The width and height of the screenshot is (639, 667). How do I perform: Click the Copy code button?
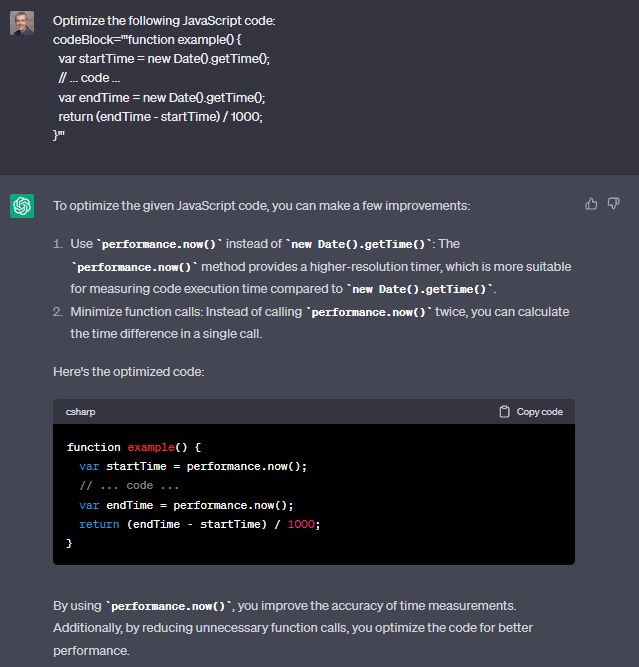tap(531, 412)
